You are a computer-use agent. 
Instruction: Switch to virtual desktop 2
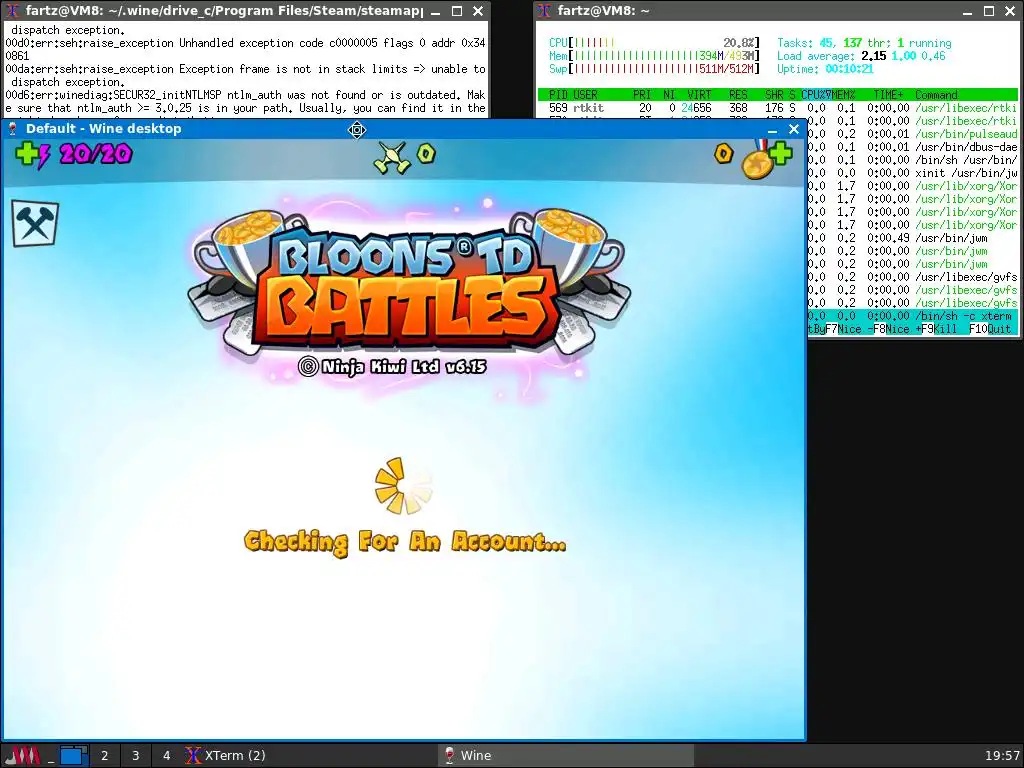click(x=104, y=756)
